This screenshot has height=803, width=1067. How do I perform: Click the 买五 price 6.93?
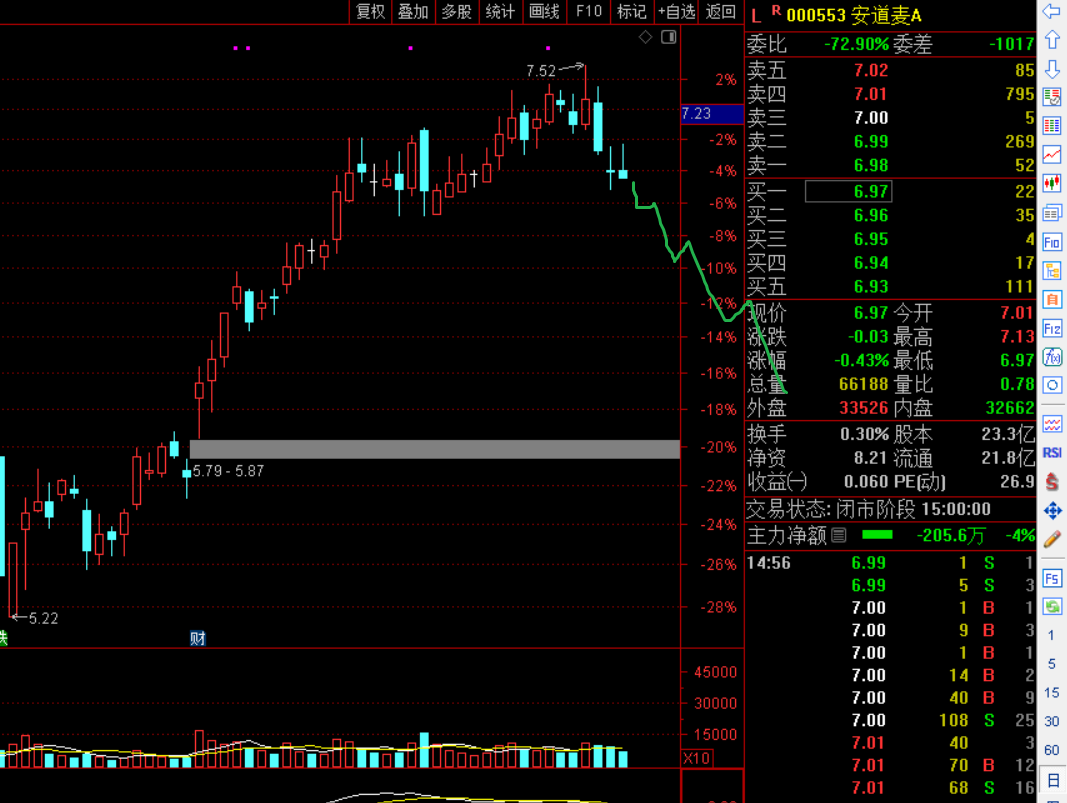click(x=870, y=286)
